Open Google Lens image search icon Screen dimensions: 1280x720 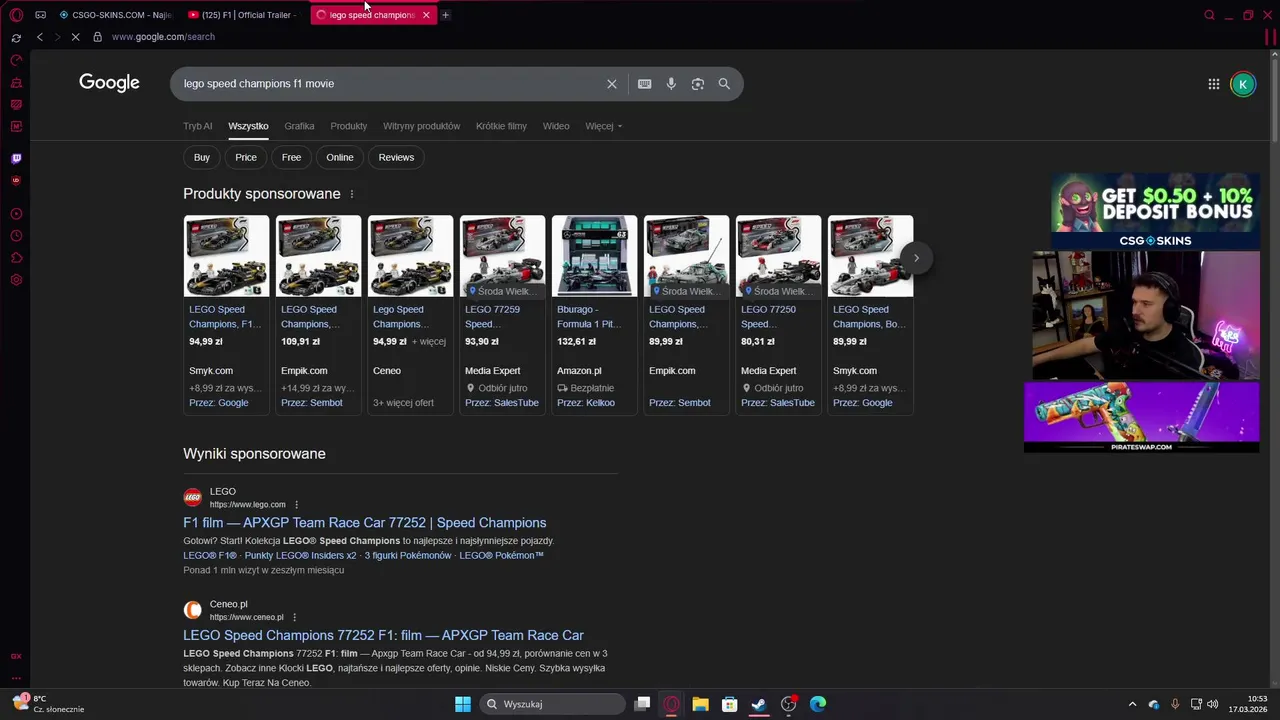[x=698, y=84]
